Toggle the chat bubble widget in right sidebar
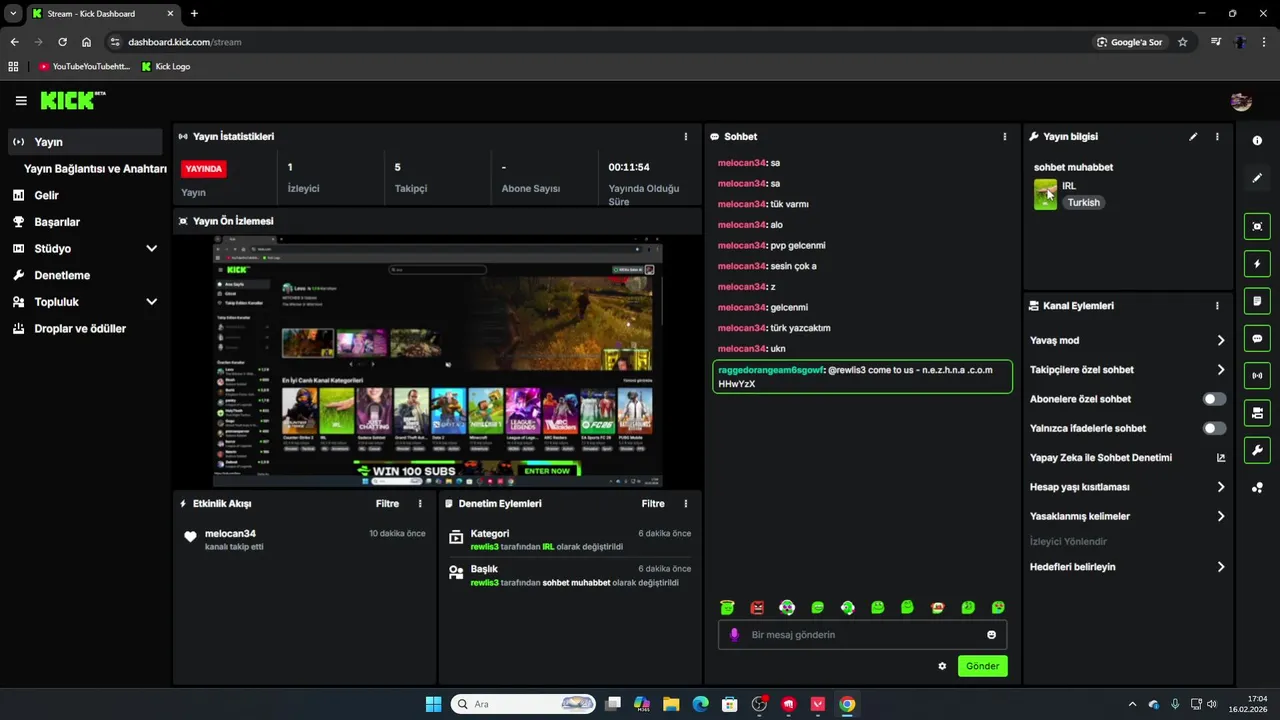The height and width of the screenshot is (720, 1280). pyautogui.click(x=1257, y=338)
